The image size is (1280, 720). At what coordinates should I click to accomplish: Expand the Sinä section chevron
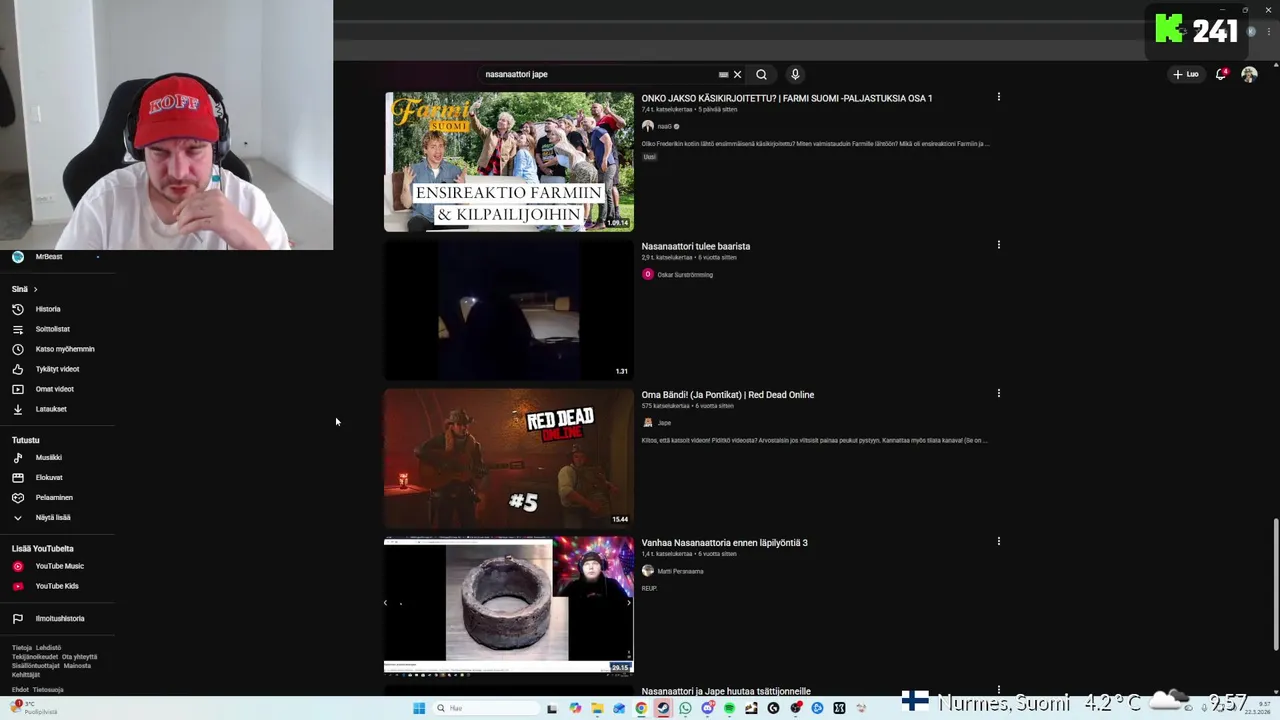pyautogui.click(x=35, y=289)
